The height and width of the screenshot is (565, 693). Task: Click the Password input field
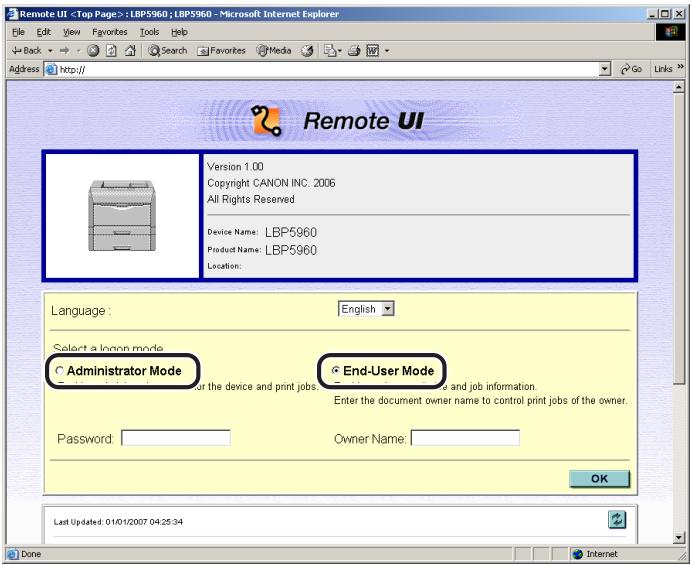tap(176, 438)
